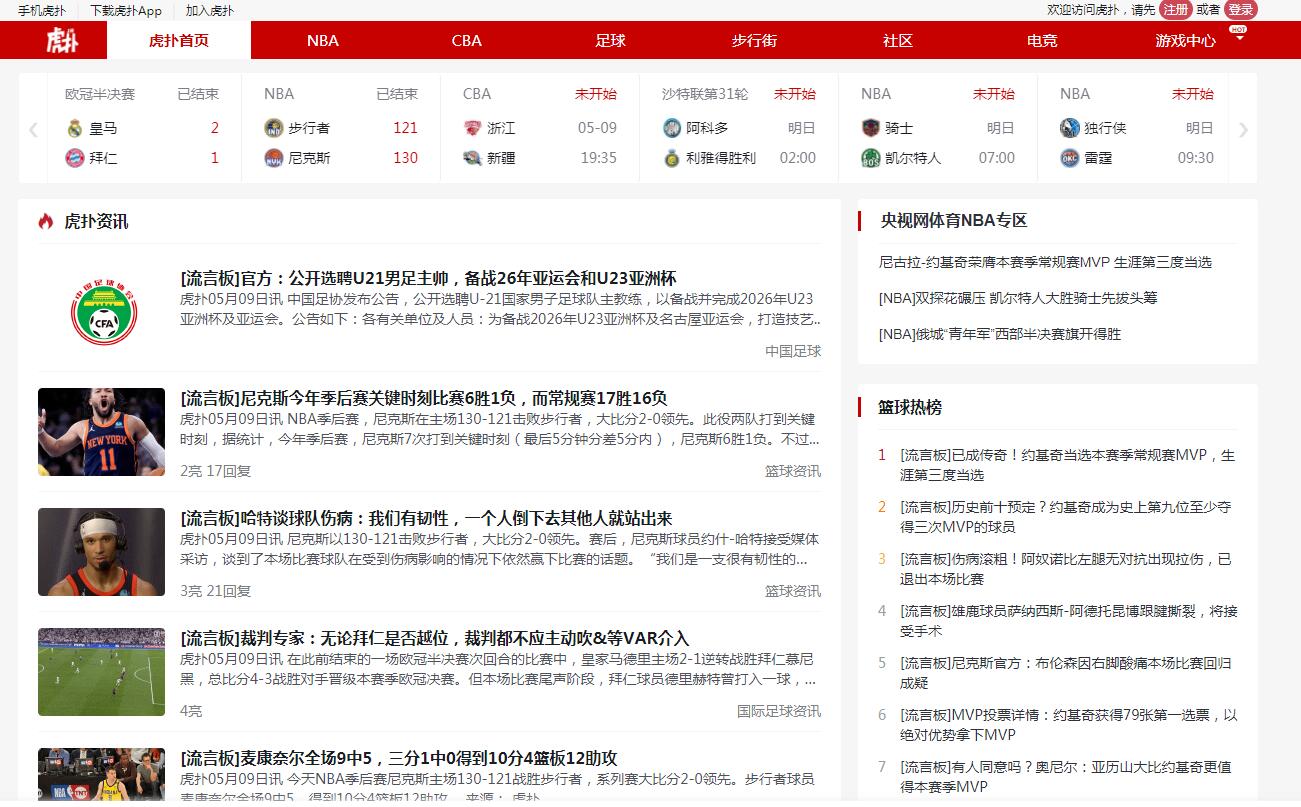Screen dimensions: 1301x807
Task: Click the Pacers (步行者) team logo
Action: (273, 128)
